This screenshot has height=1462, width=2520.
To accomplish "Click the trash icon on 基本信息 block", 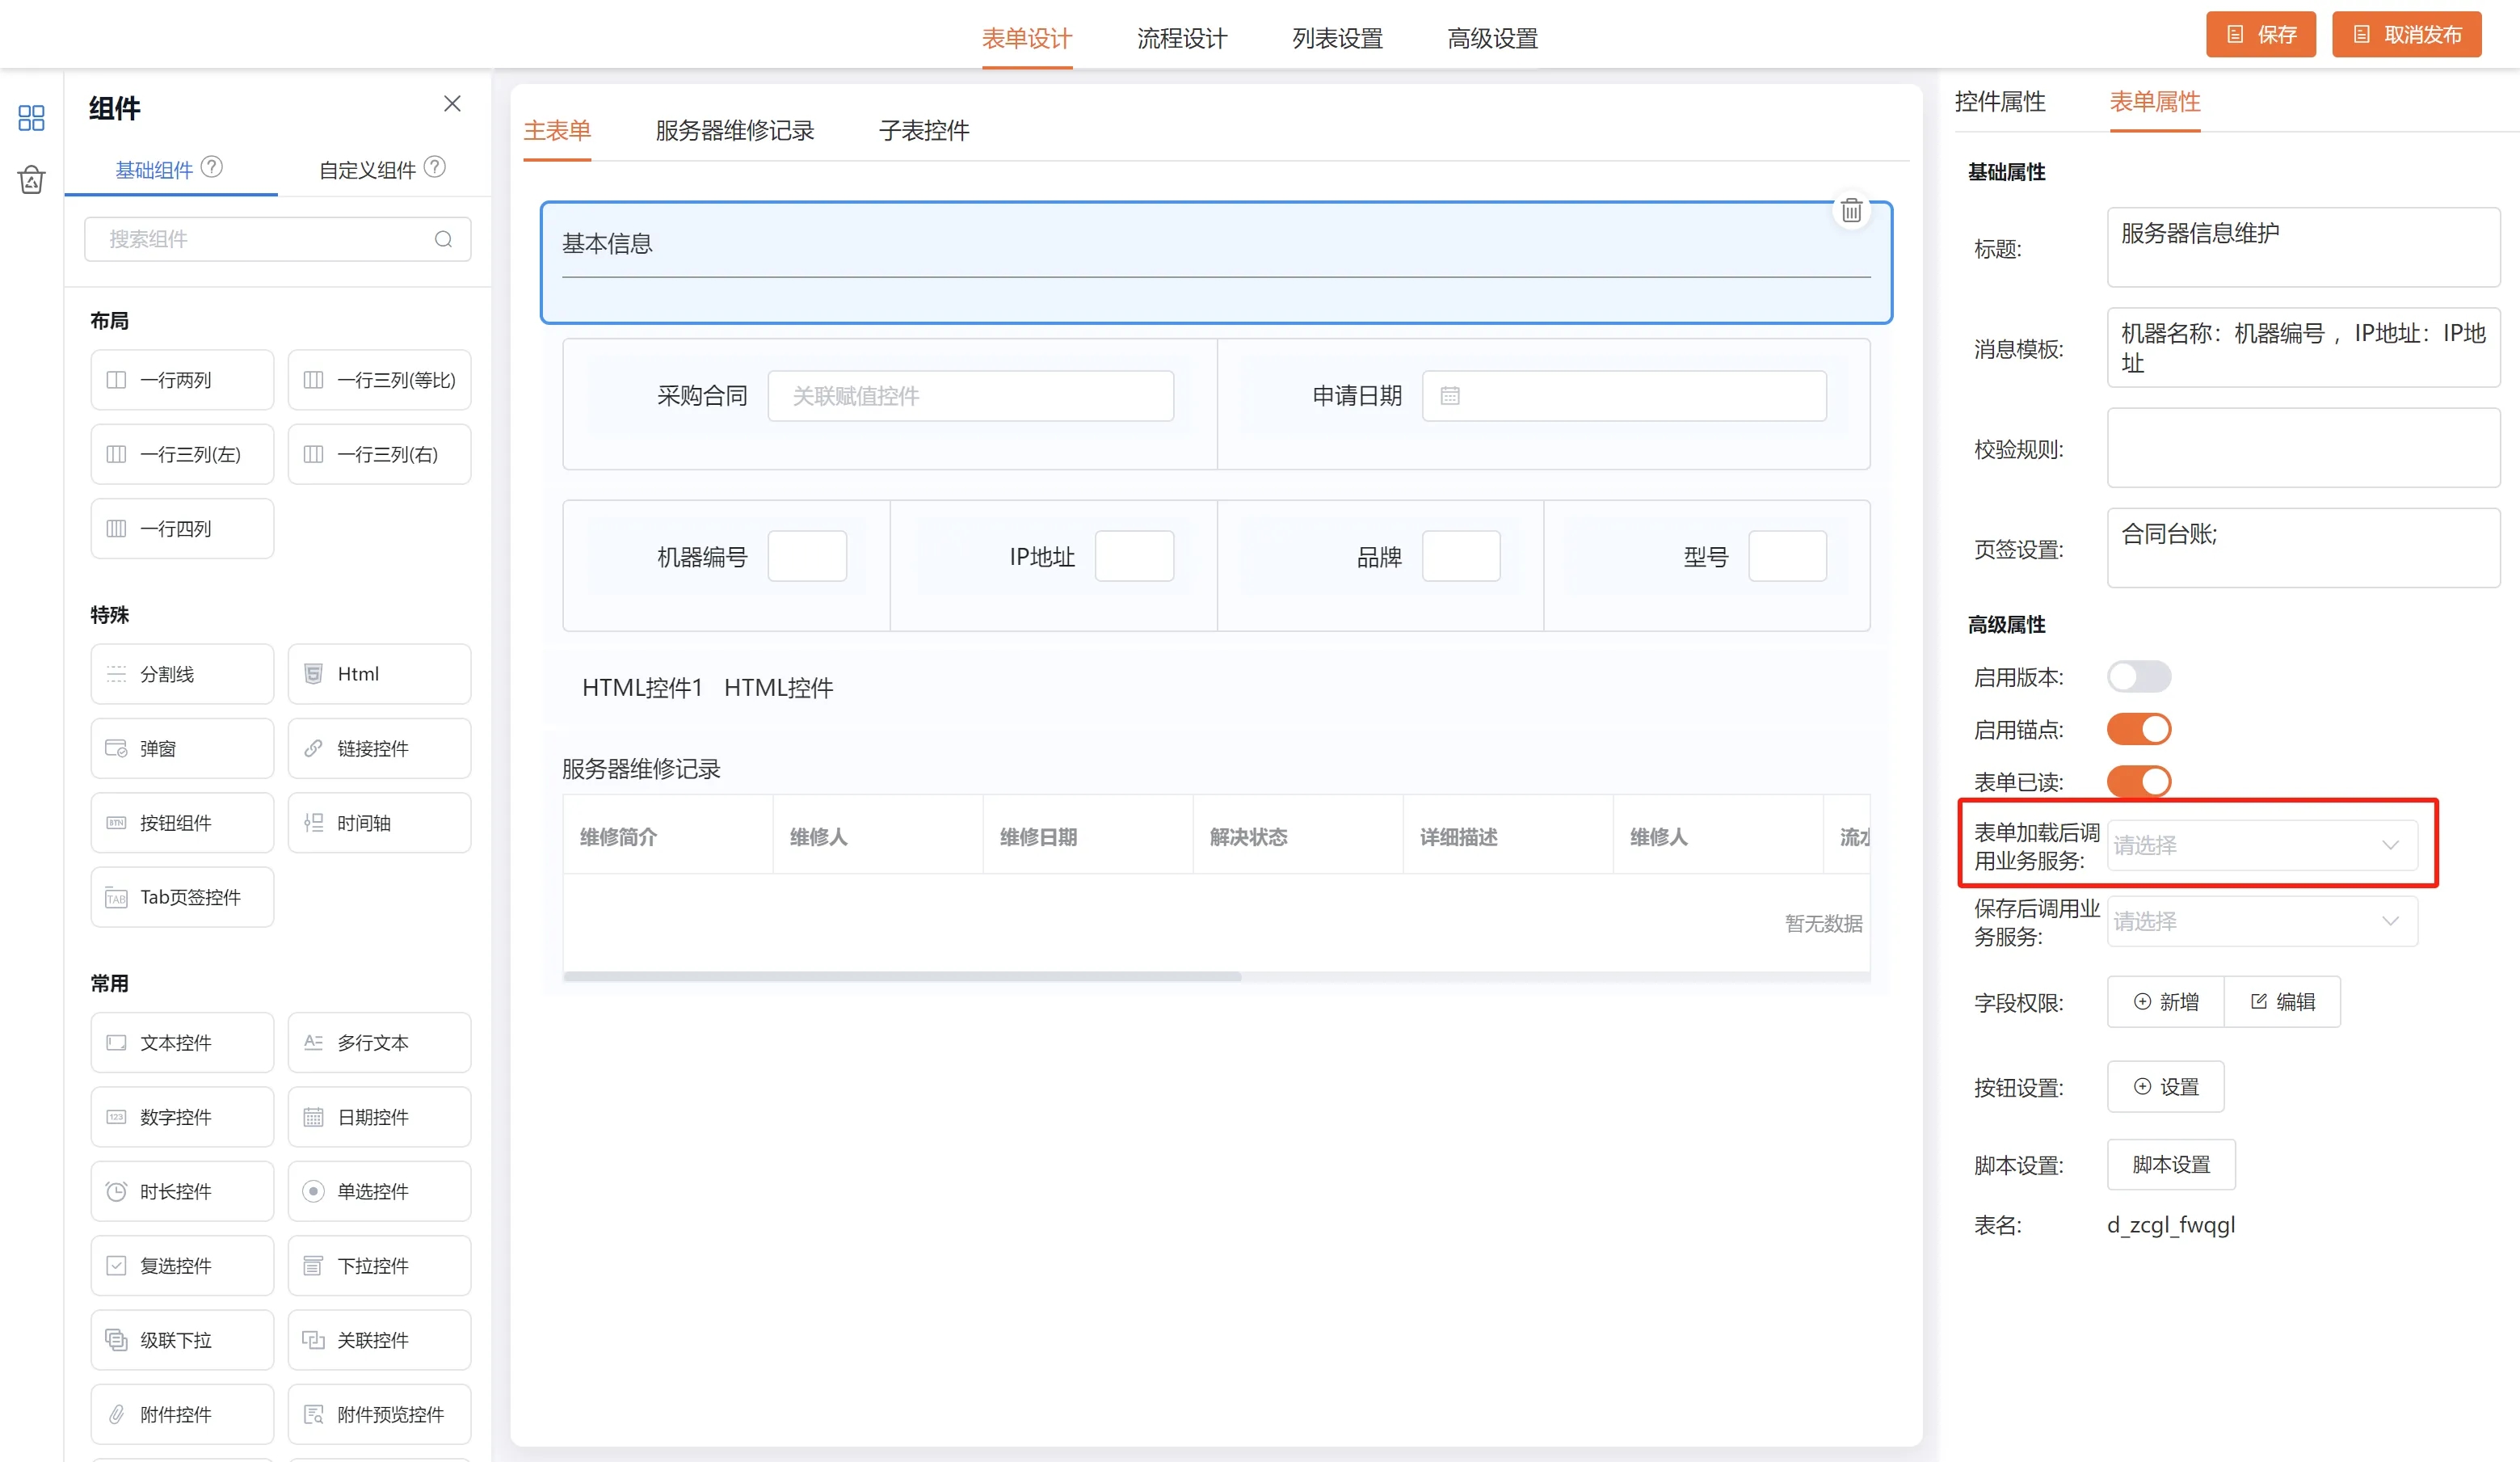I will pyautogui.click(x=1851, y=210).
